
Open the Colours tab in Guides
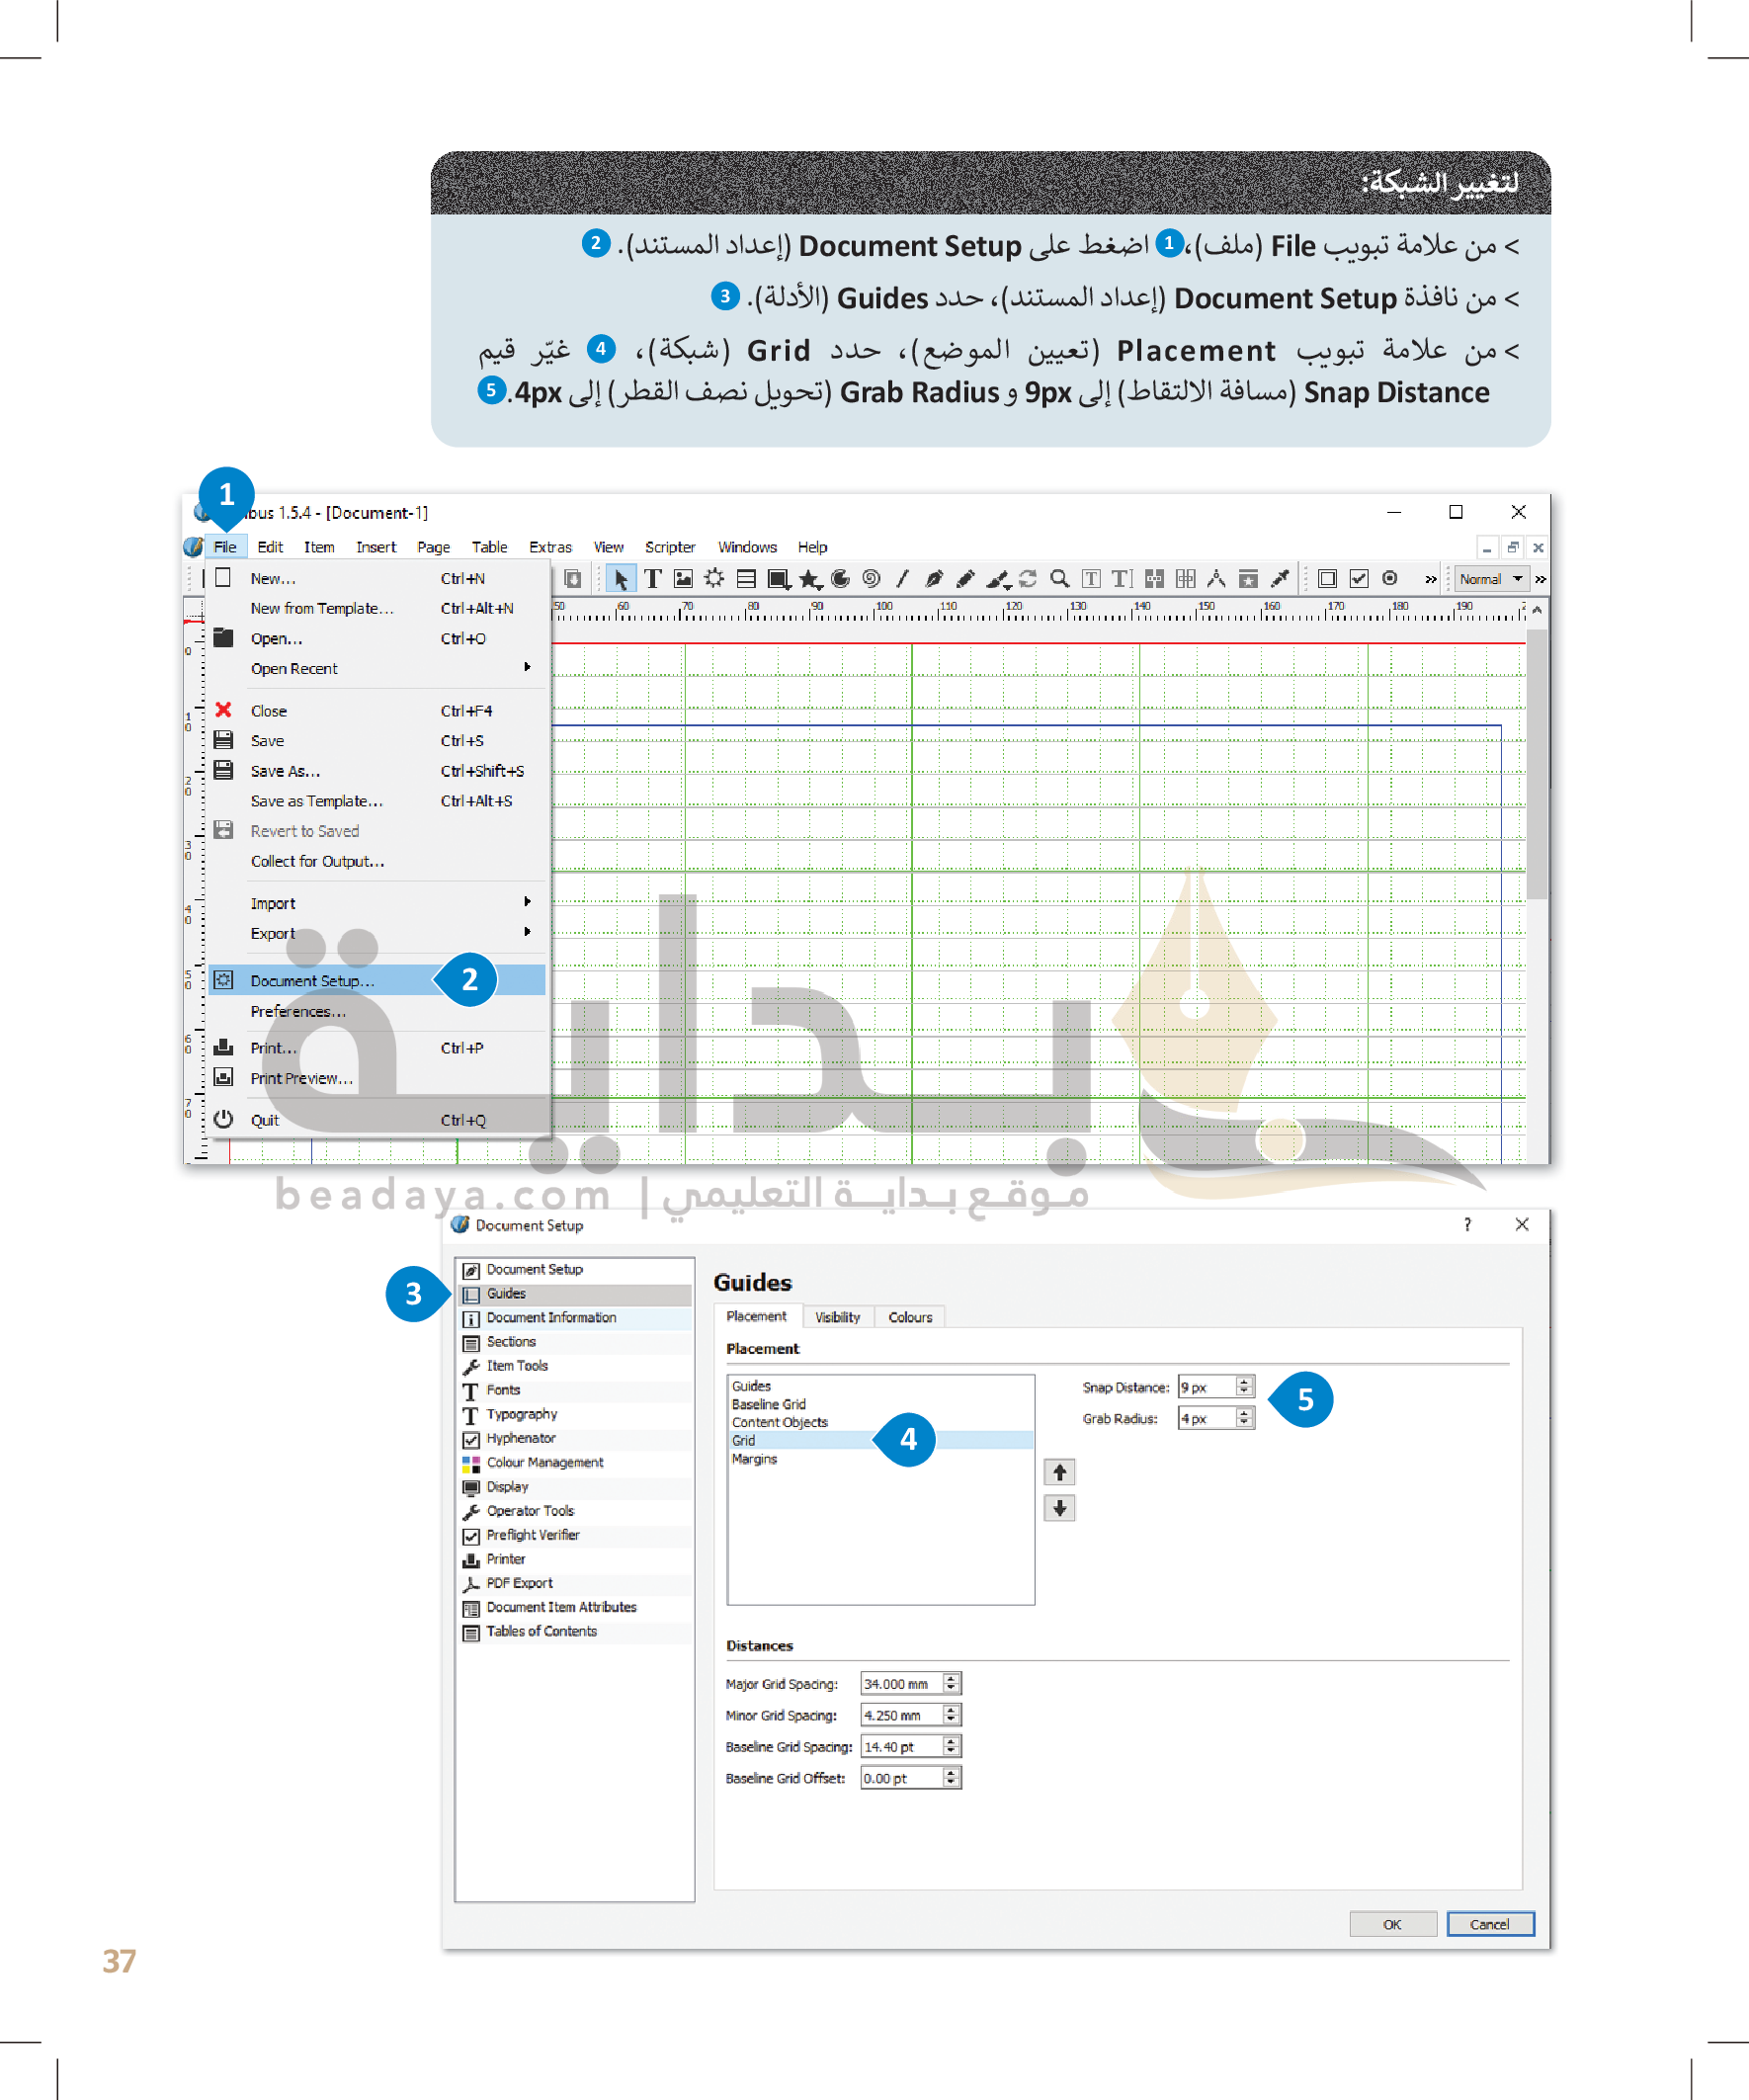(910, 1317)
